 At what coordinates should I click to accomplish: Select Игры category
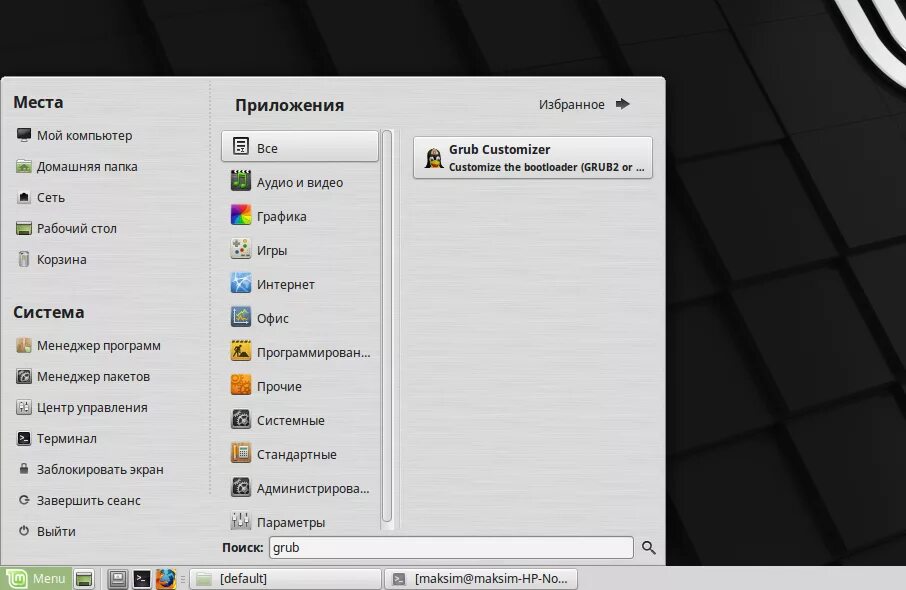[x=300, y=250]
